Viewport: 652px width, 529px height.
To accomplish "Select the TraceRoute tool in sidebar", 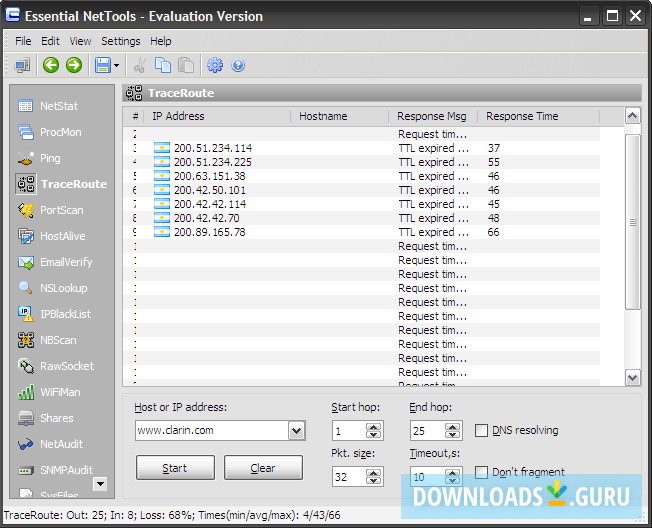I will pos(62,184).
